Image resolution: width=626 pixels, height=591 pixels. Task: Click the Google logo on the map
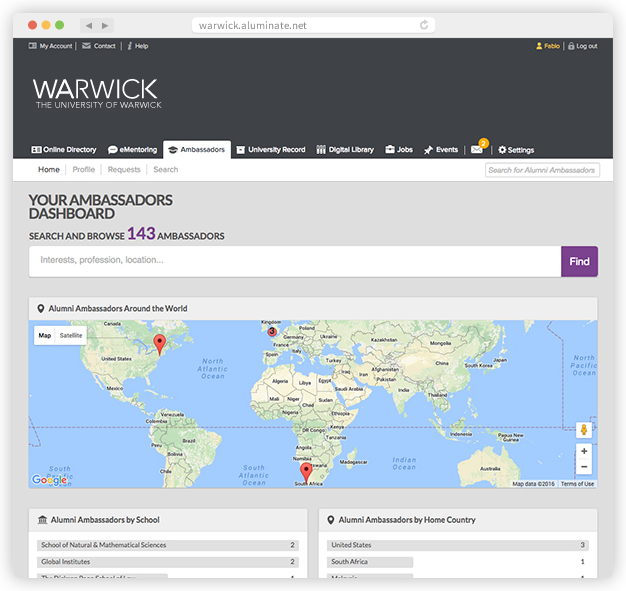(x=50, y=480)
